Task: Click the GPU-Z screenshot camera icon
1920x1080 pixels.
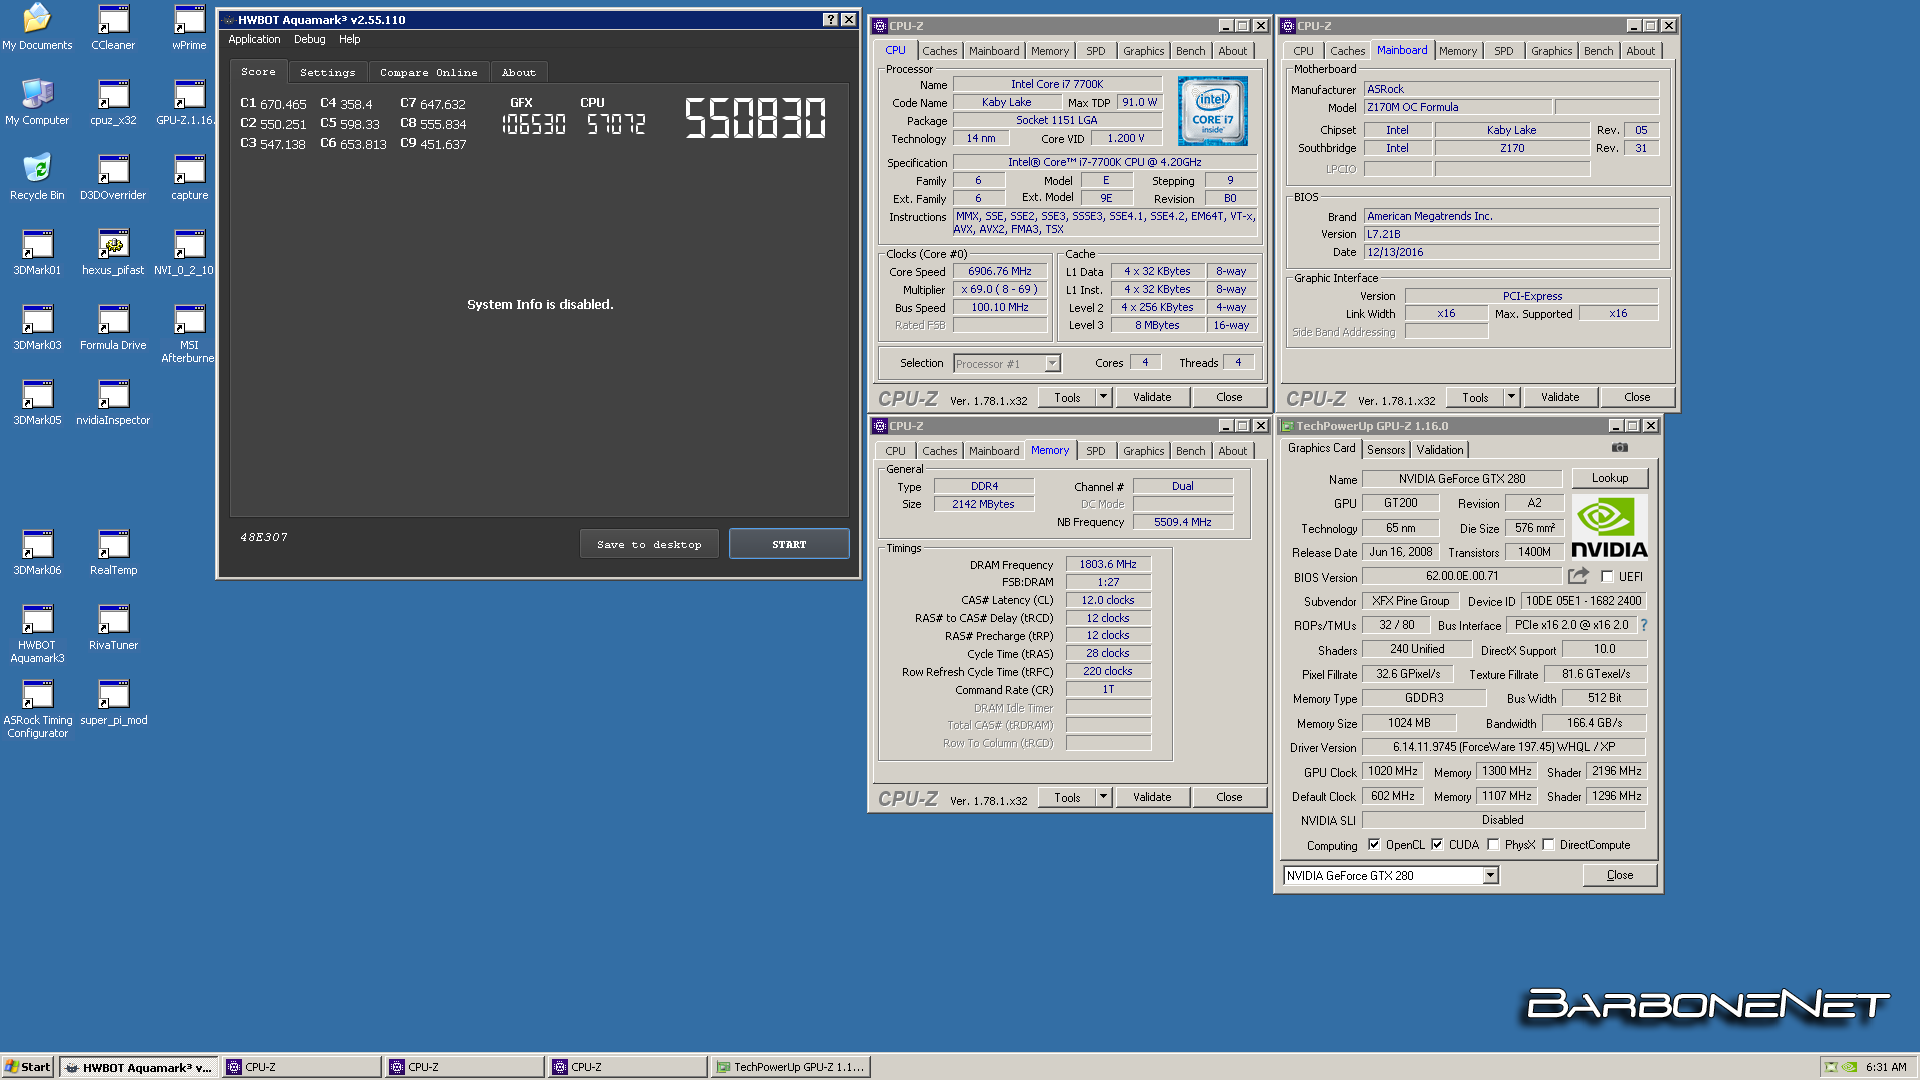Action: click(x=1620, y=448)
